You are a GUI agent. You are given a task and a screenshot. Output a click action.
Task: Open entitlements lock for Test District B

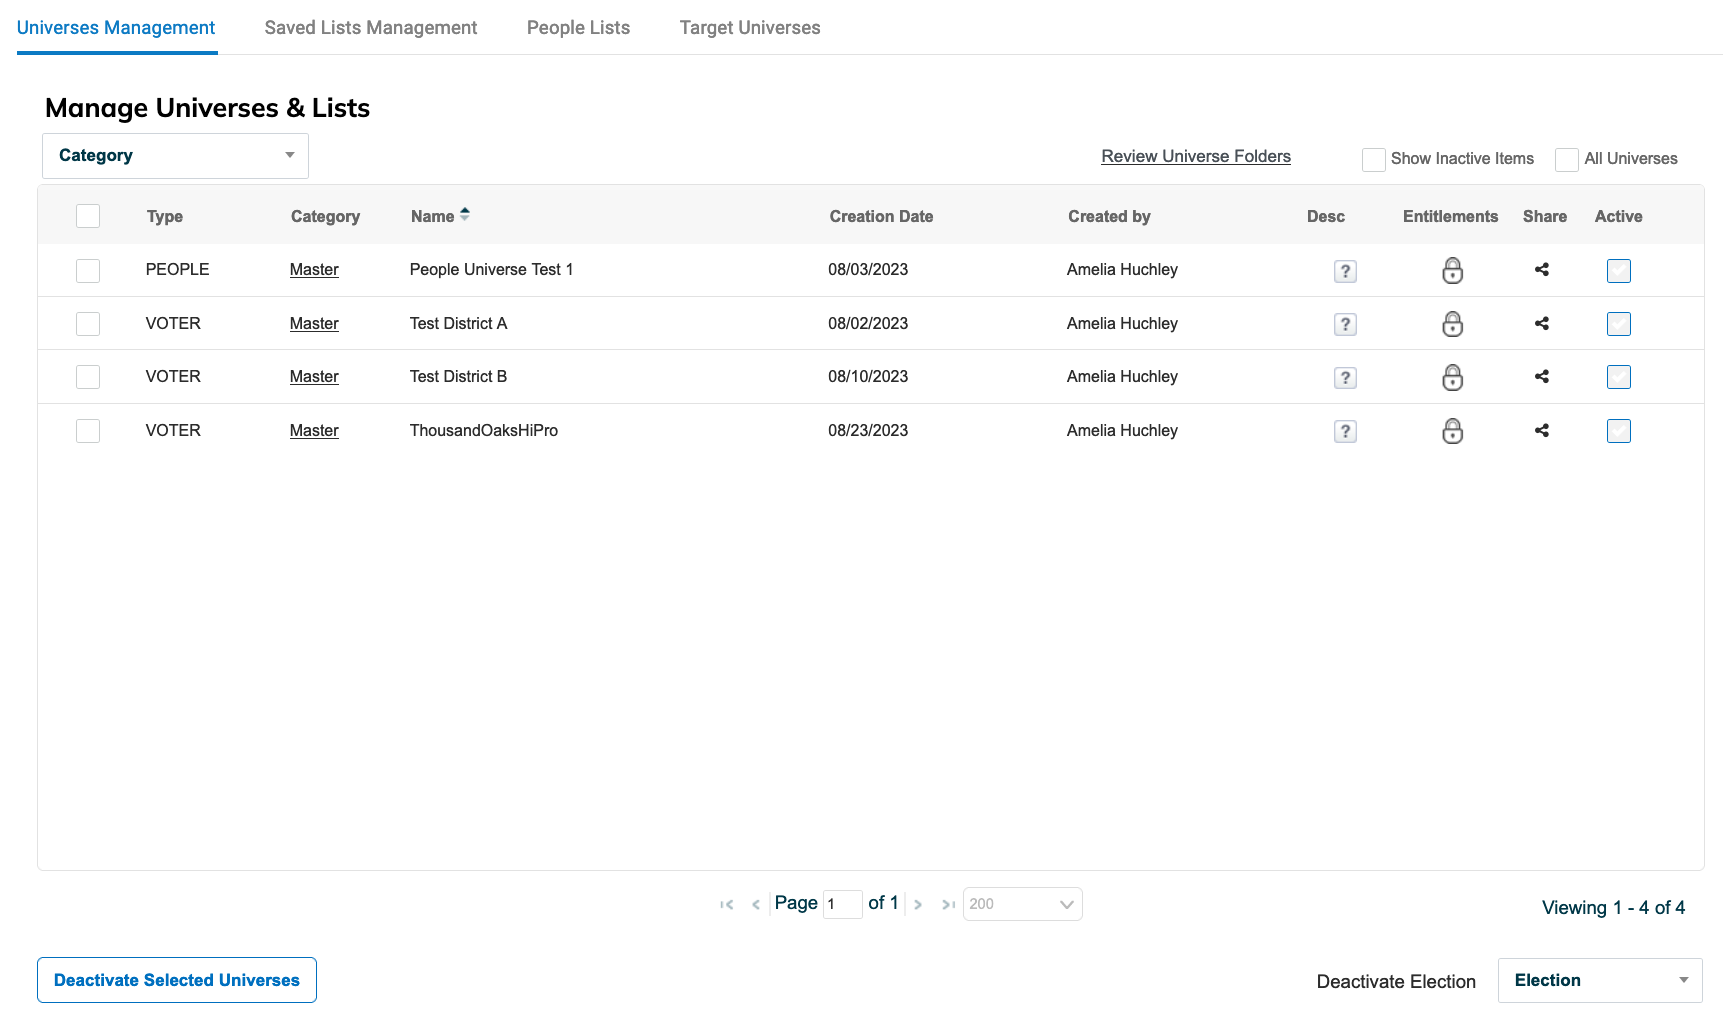click(1453, 377)
